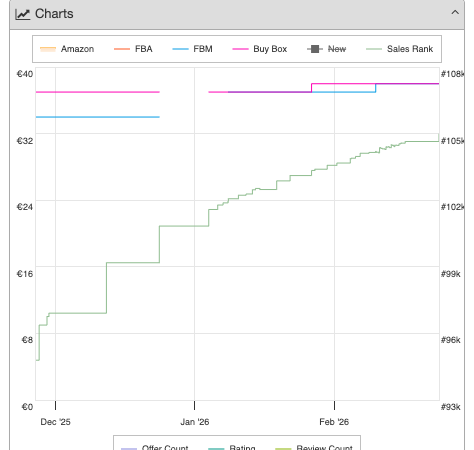Toggle Sales Rank series in legend

400,49
